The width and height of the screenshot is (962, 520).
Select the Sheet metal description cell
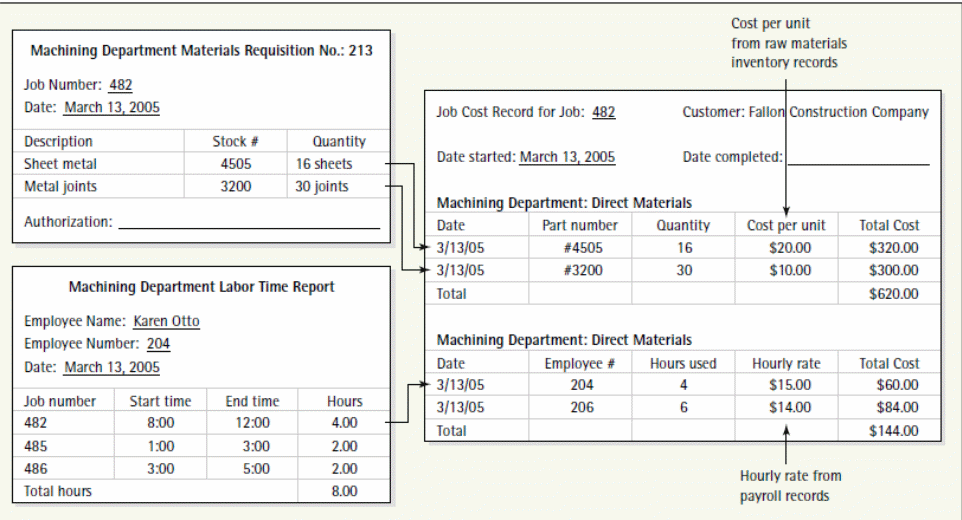[61, 164]
